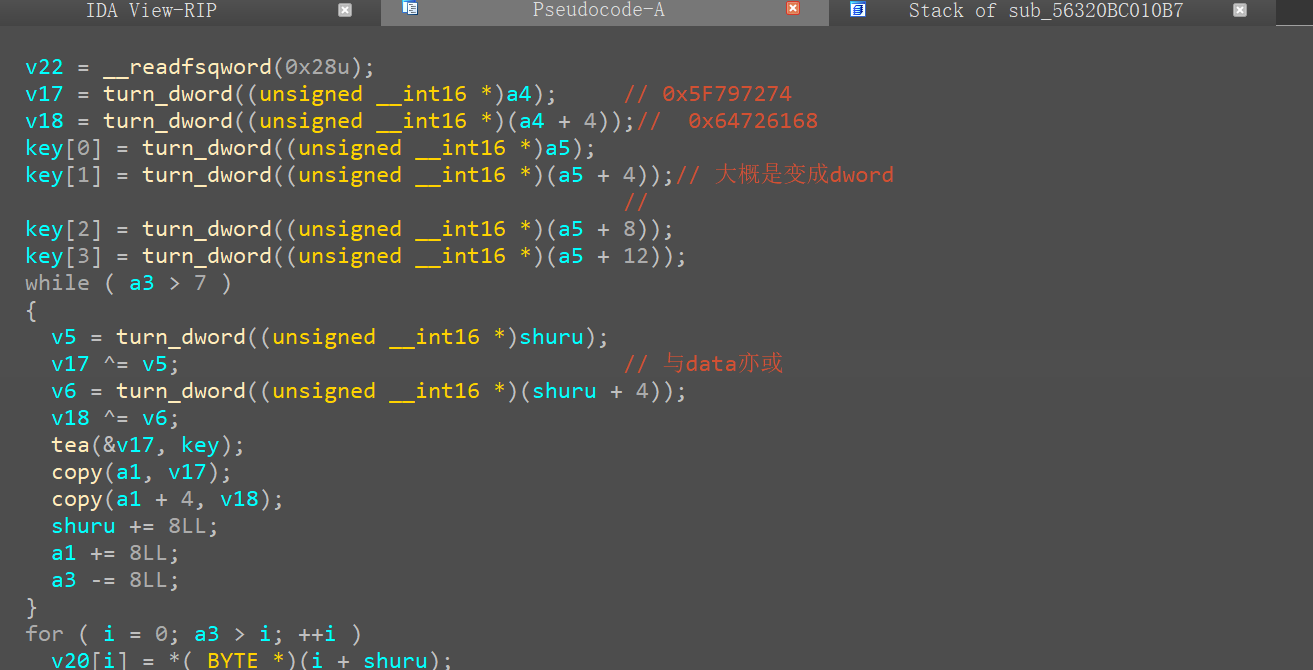The height and width of the screenshot is (670, 1313).
Task: Click the while keyword
Action: tap(57, 283)
